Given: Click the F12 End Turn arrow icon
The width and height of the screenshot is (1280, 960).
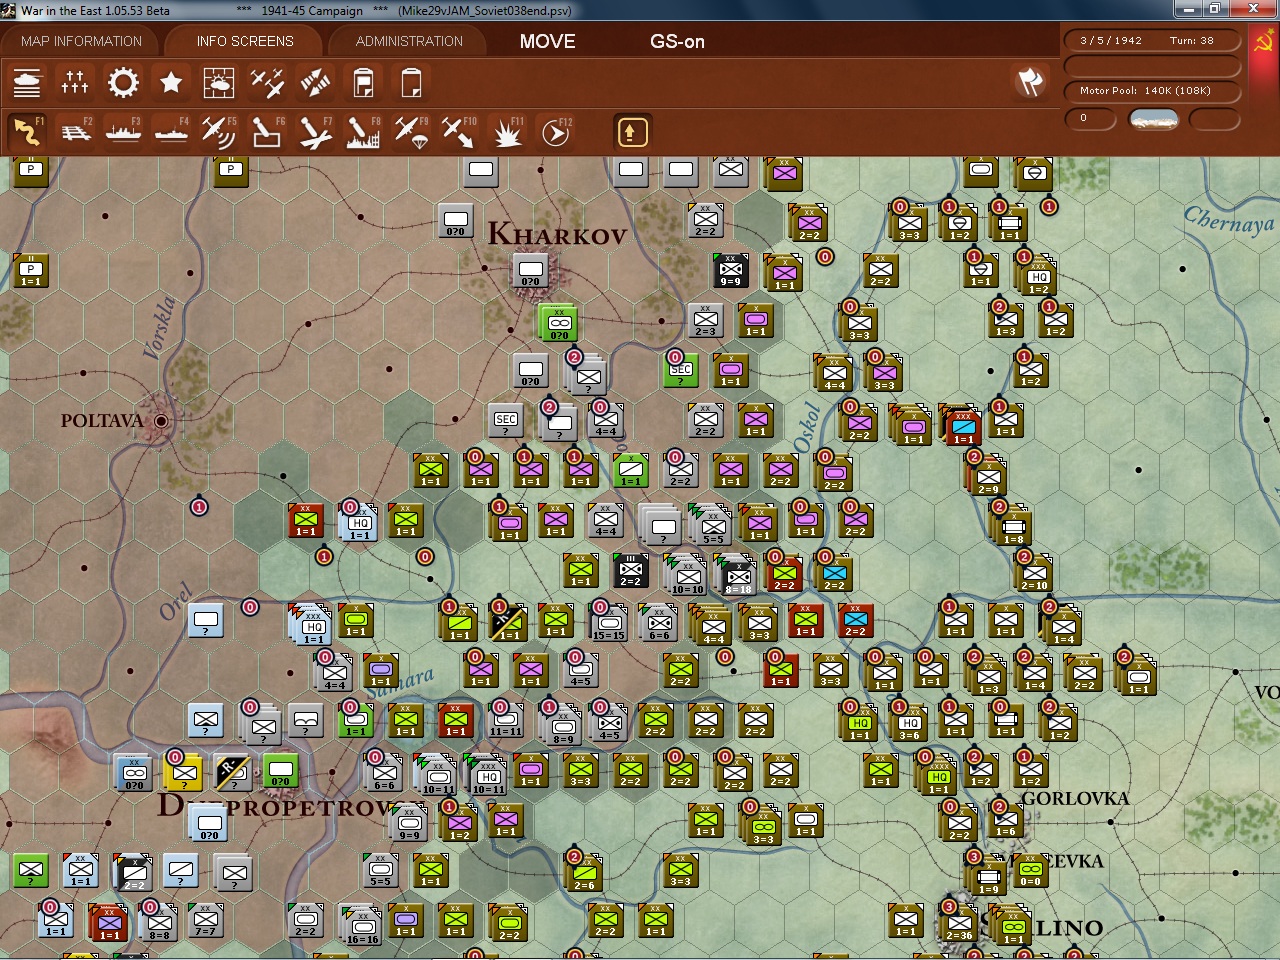Looking at the screenshot, I should [555, 132].
